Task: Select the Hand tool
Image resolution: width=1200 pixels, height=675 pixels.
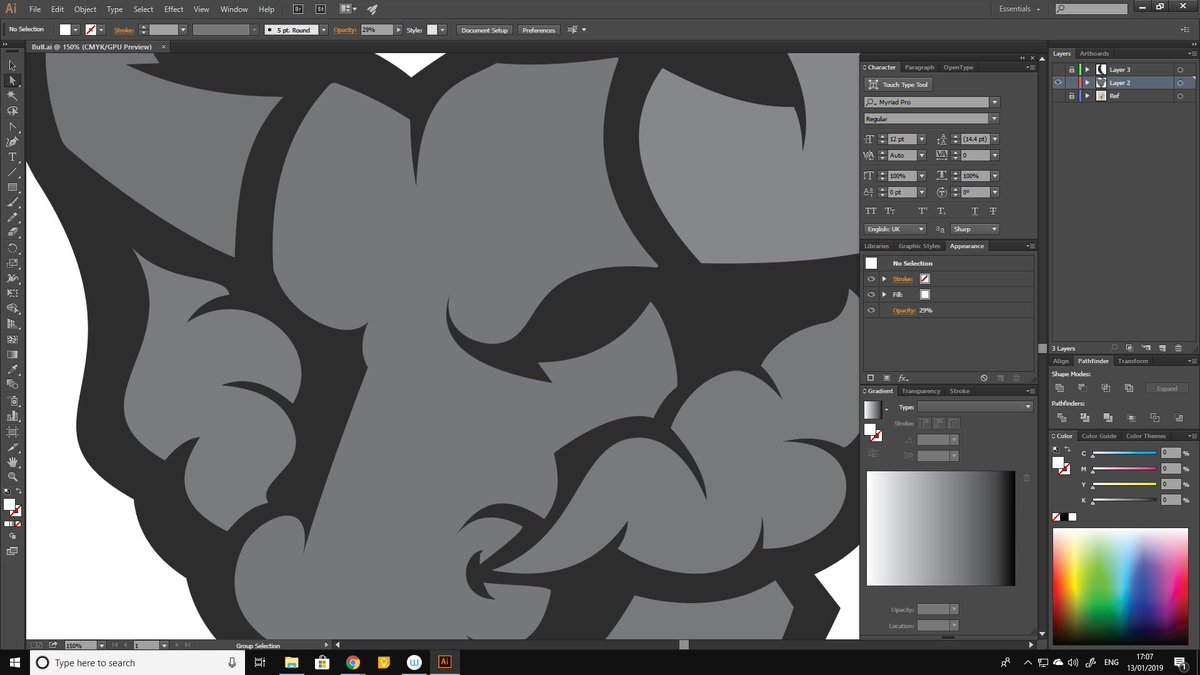Action: (x=13, y=462)
